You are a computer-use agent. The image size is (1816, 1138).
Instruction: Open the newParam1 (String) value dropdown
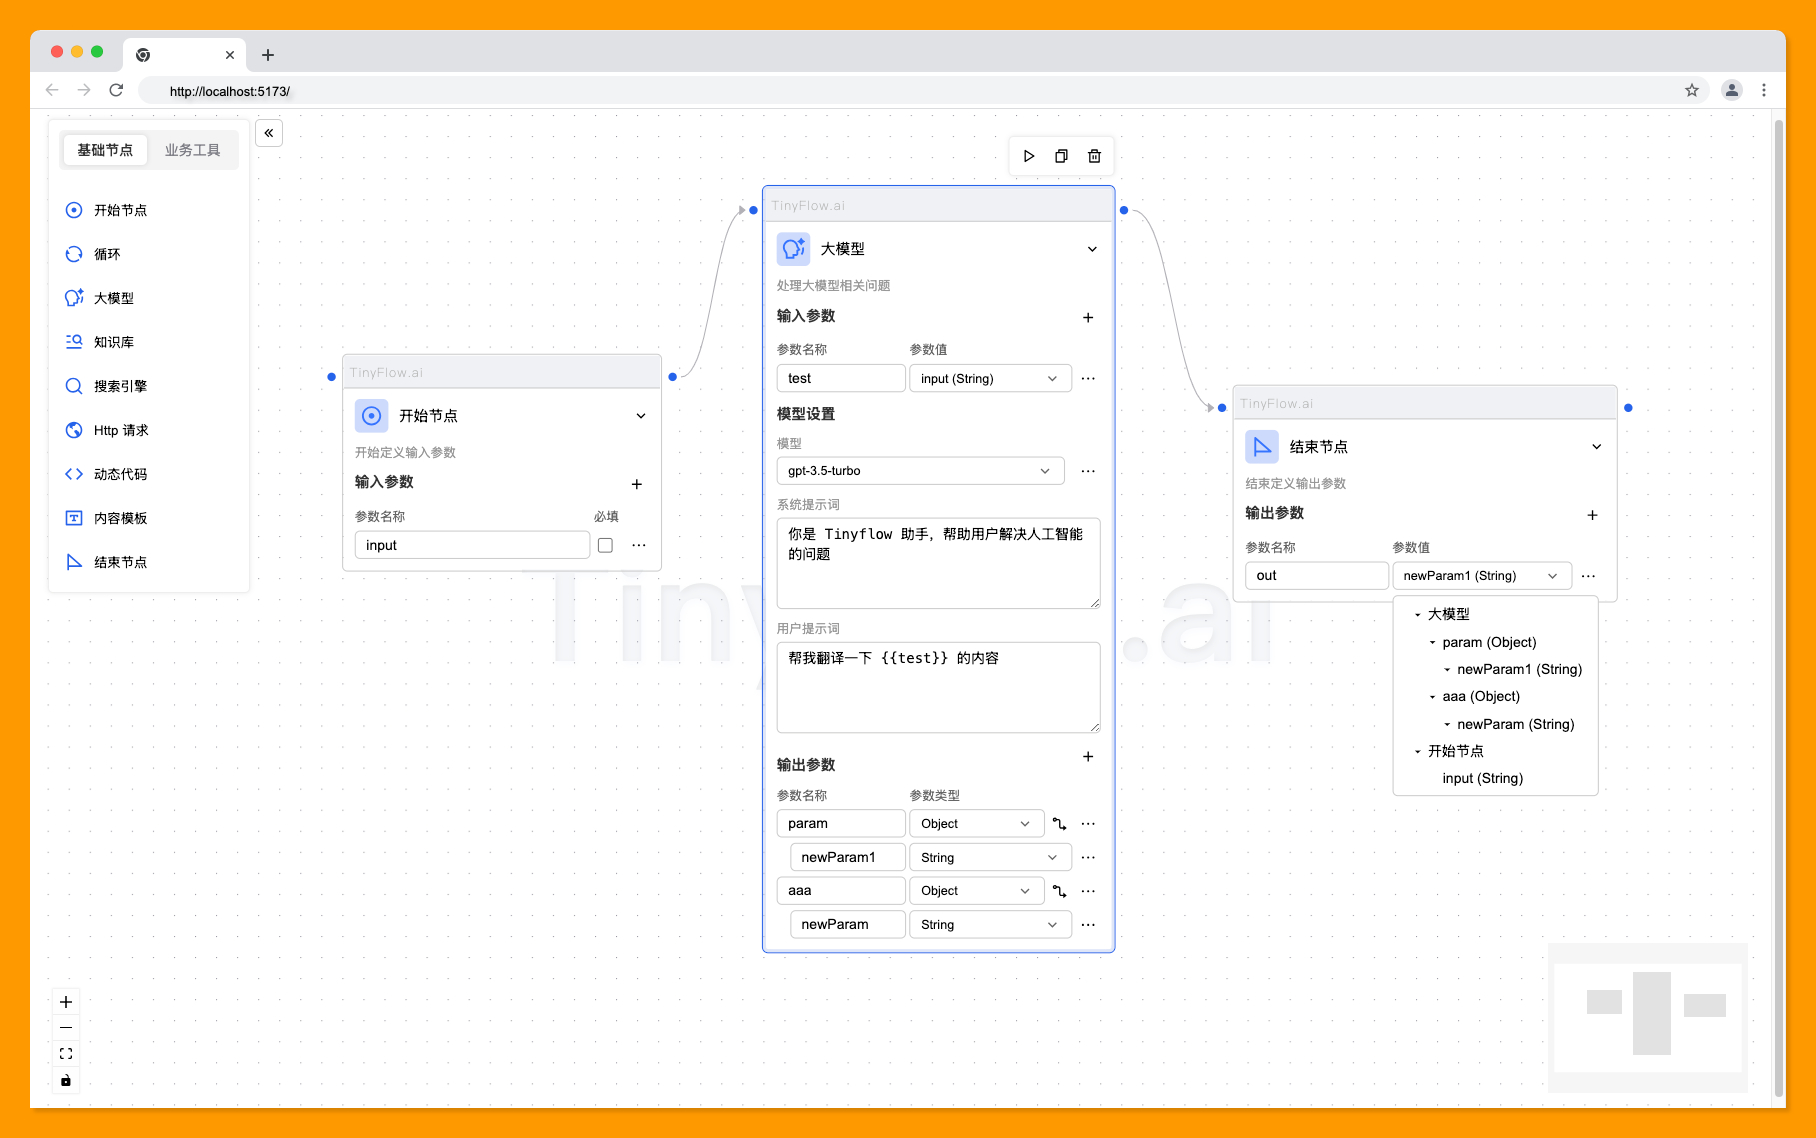click(1552, 575)
